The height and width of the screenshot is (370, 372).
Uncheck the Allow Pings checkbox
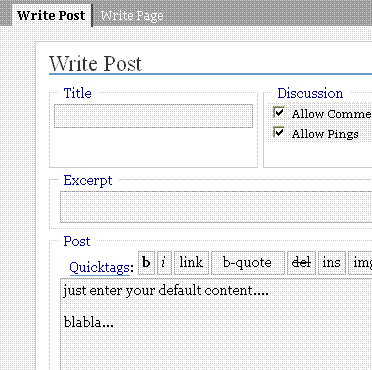point(279,133)
